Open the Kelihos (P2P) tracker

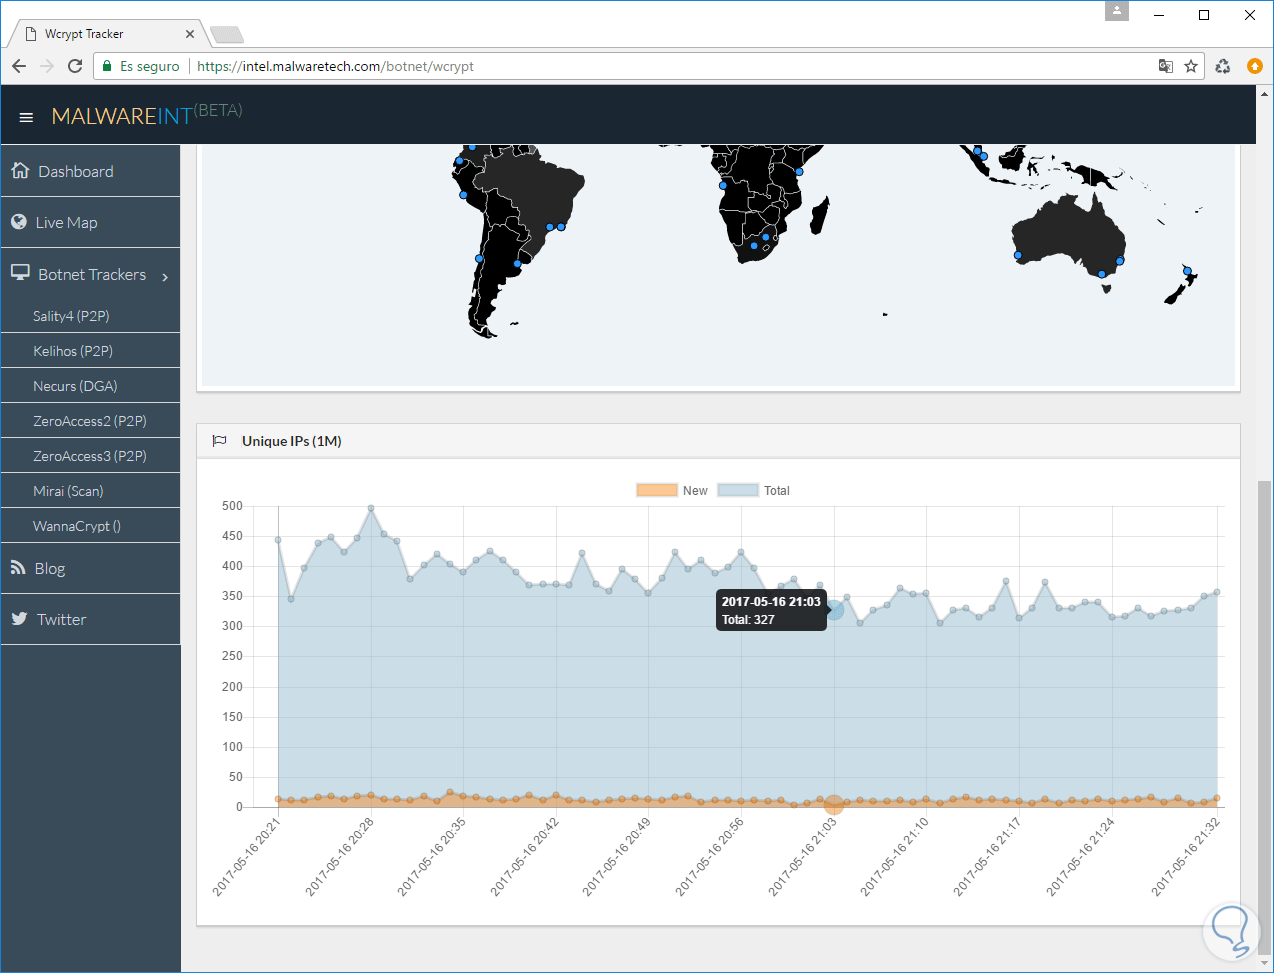(x=73, y=351)
